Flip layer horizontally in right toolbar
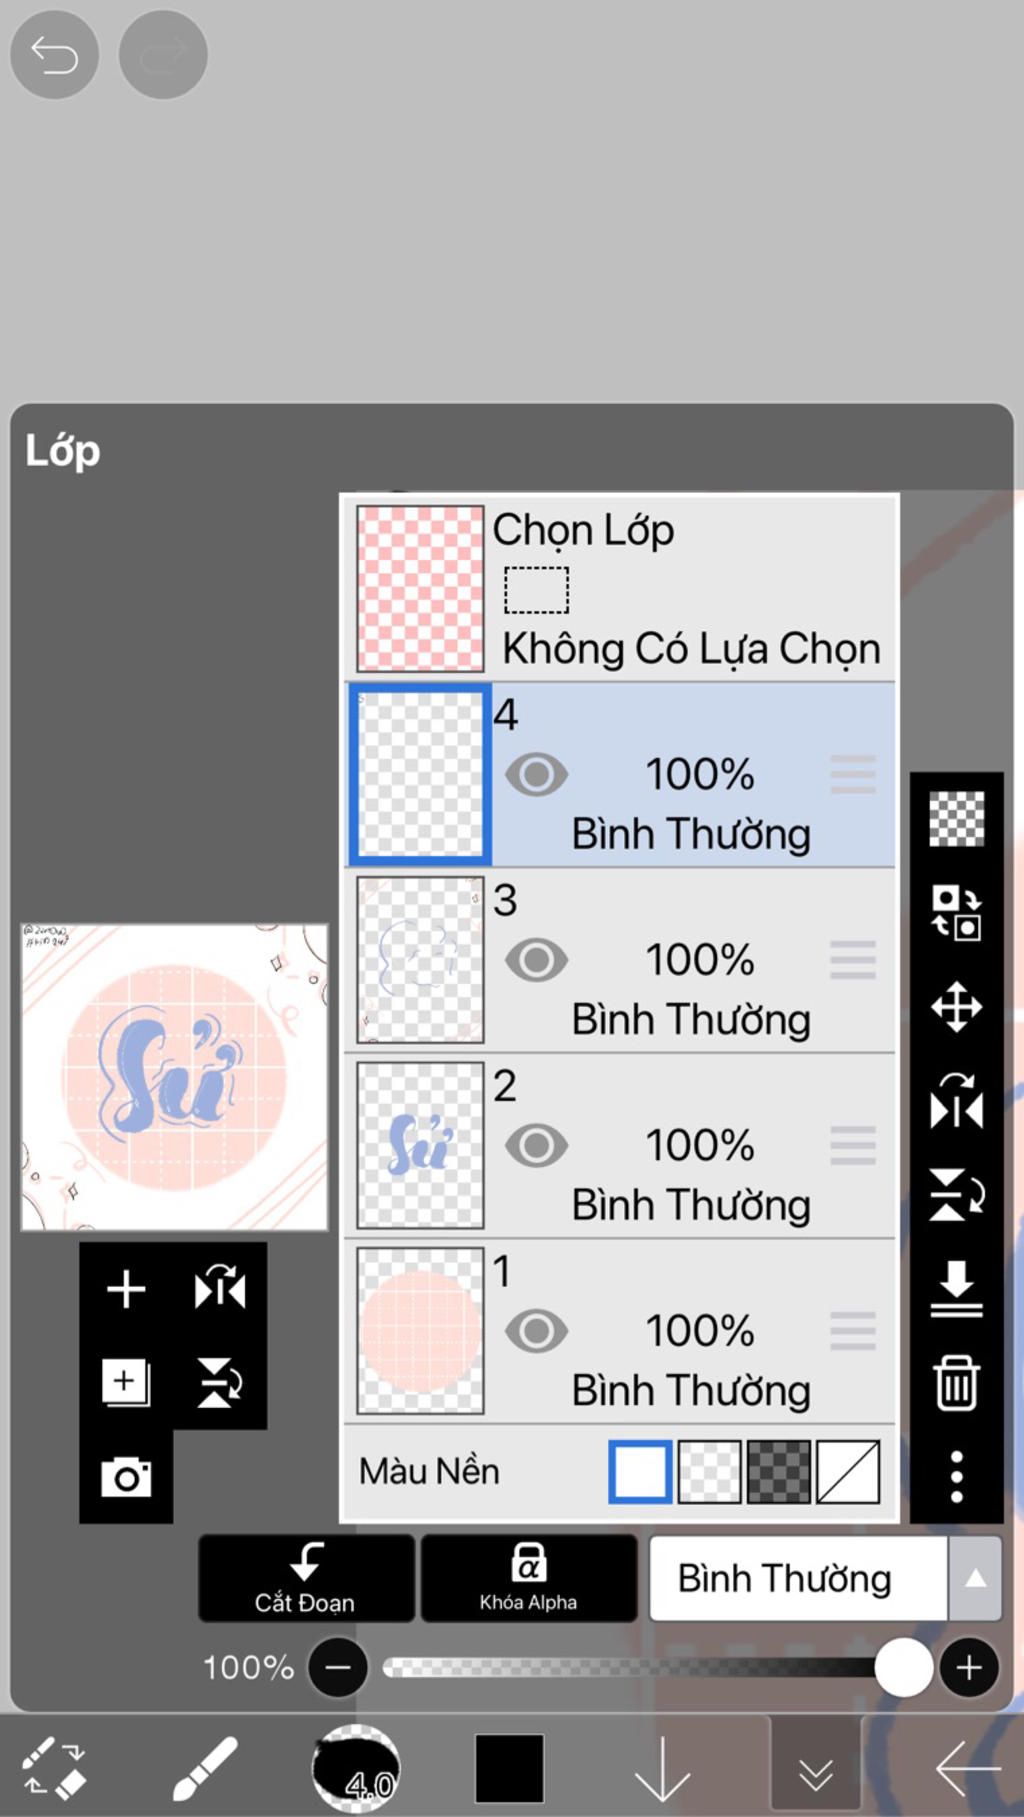The width and height of the screenshot is (1024, 1817). click(956, 1100)
